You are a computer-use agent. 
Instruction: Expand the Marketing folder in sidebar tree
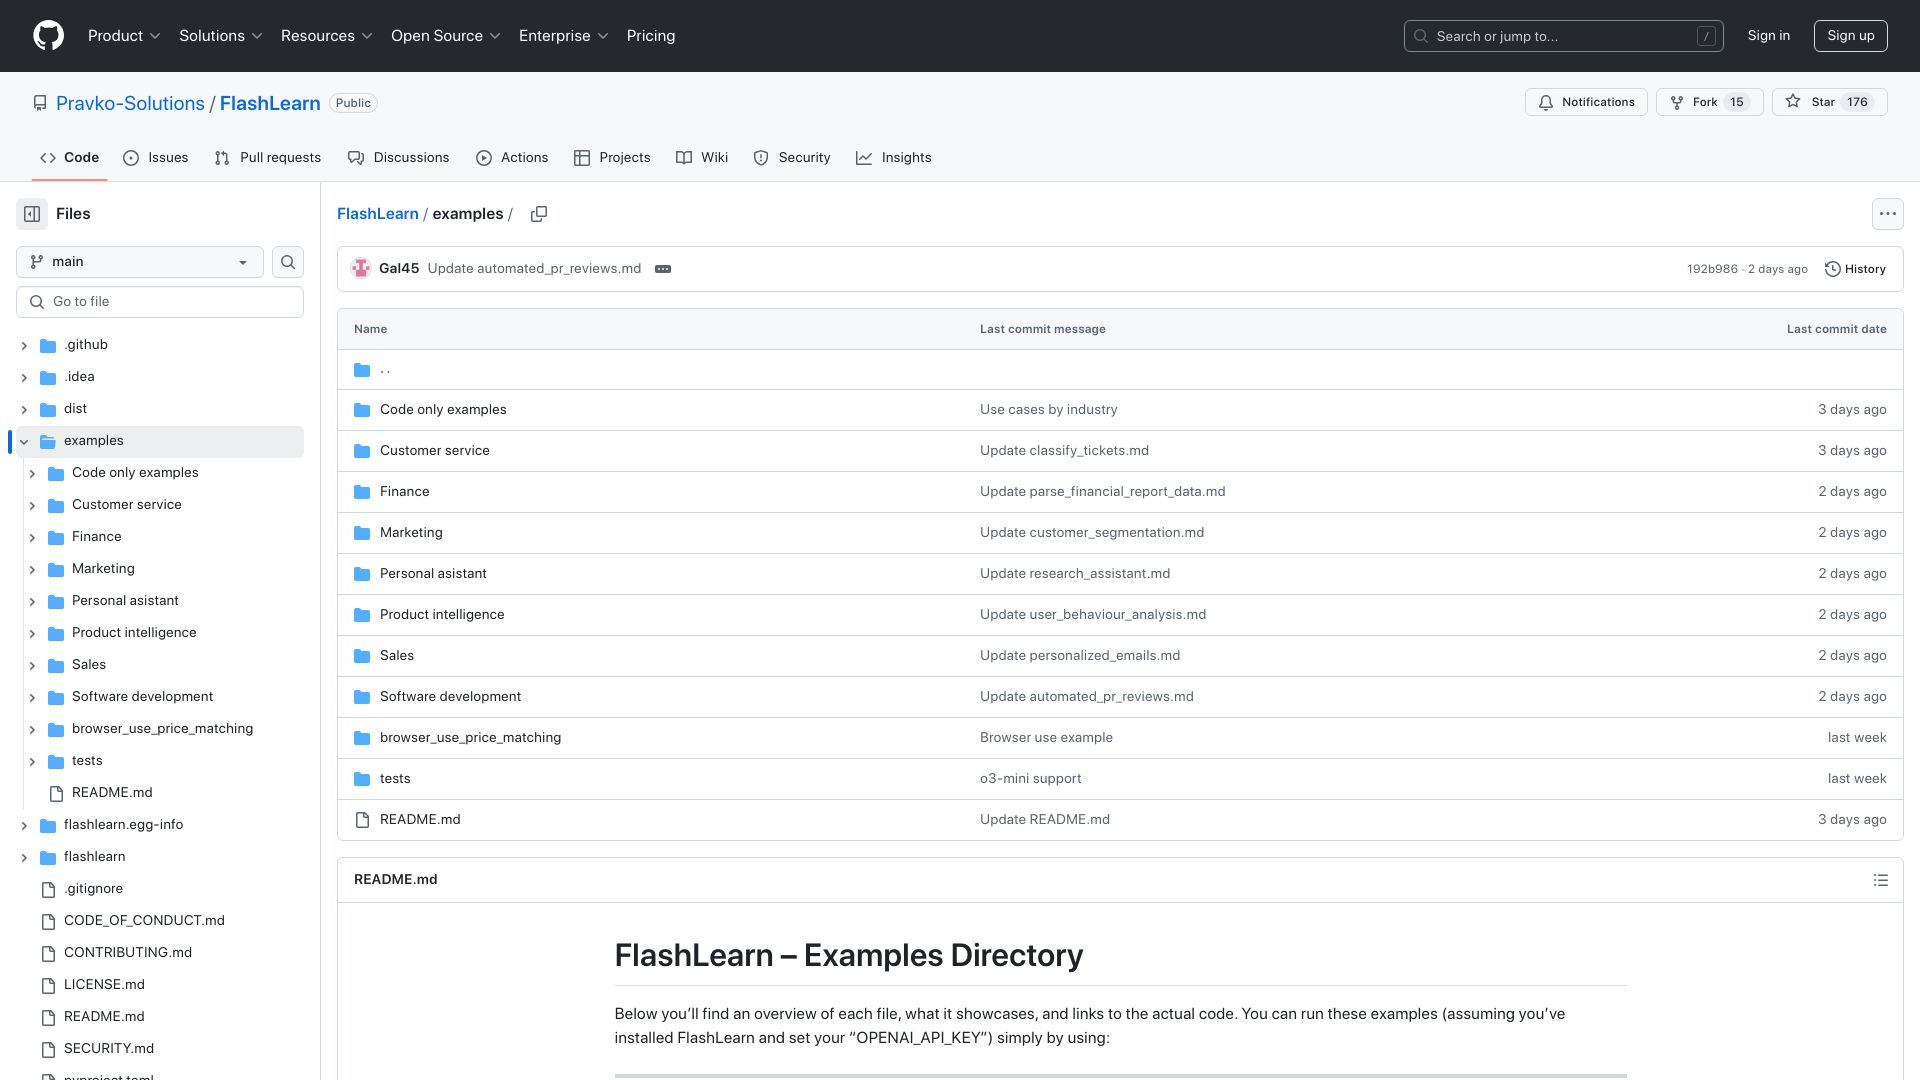32,570
